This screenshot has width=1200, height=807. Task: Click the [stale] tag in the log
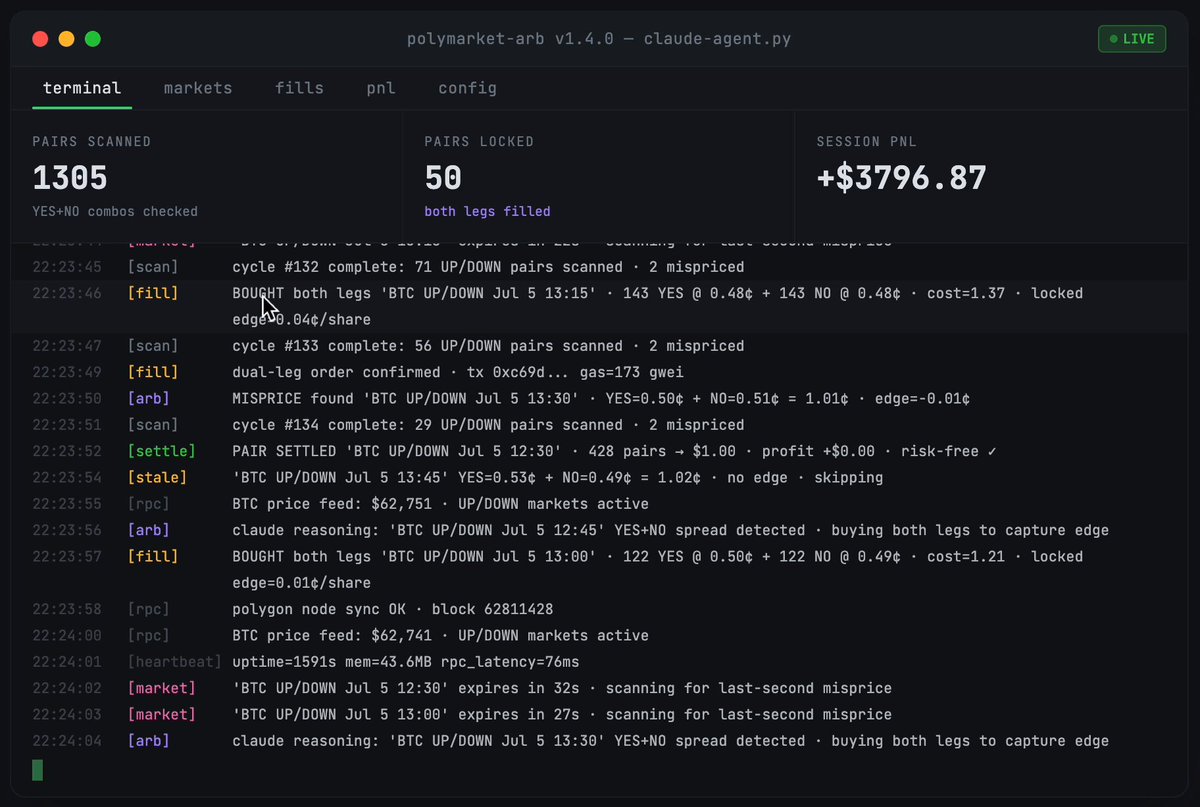click(x=157, y=478)
